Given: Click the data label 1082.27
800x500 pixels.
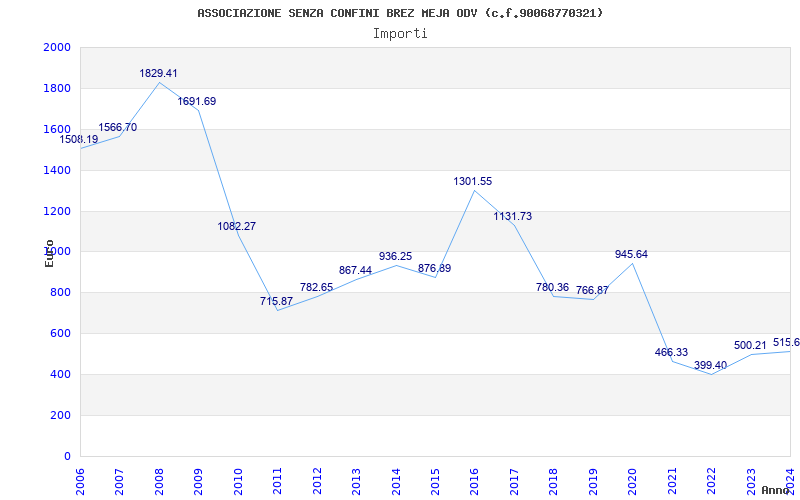Looking at the screenshot, I should pos(237,227).
